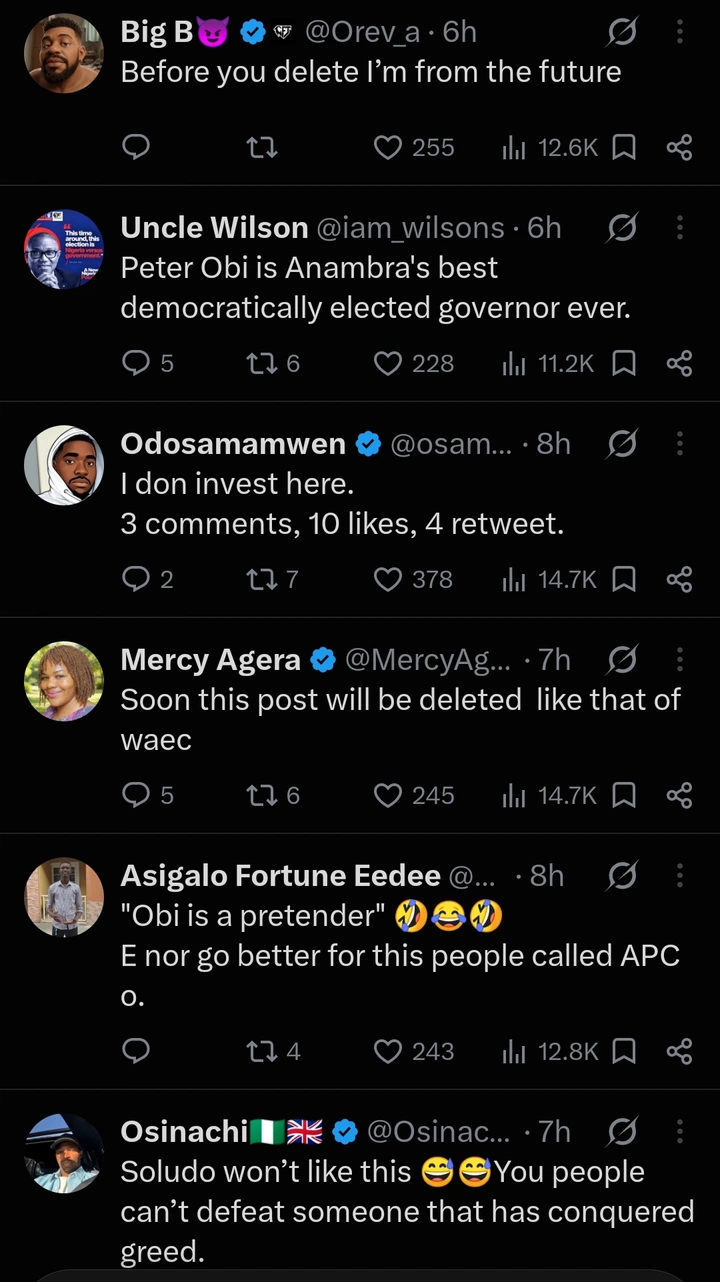The image size is (720, 1282).
Task: View analytics showing 12.6K views
Action: pos(549,148)
